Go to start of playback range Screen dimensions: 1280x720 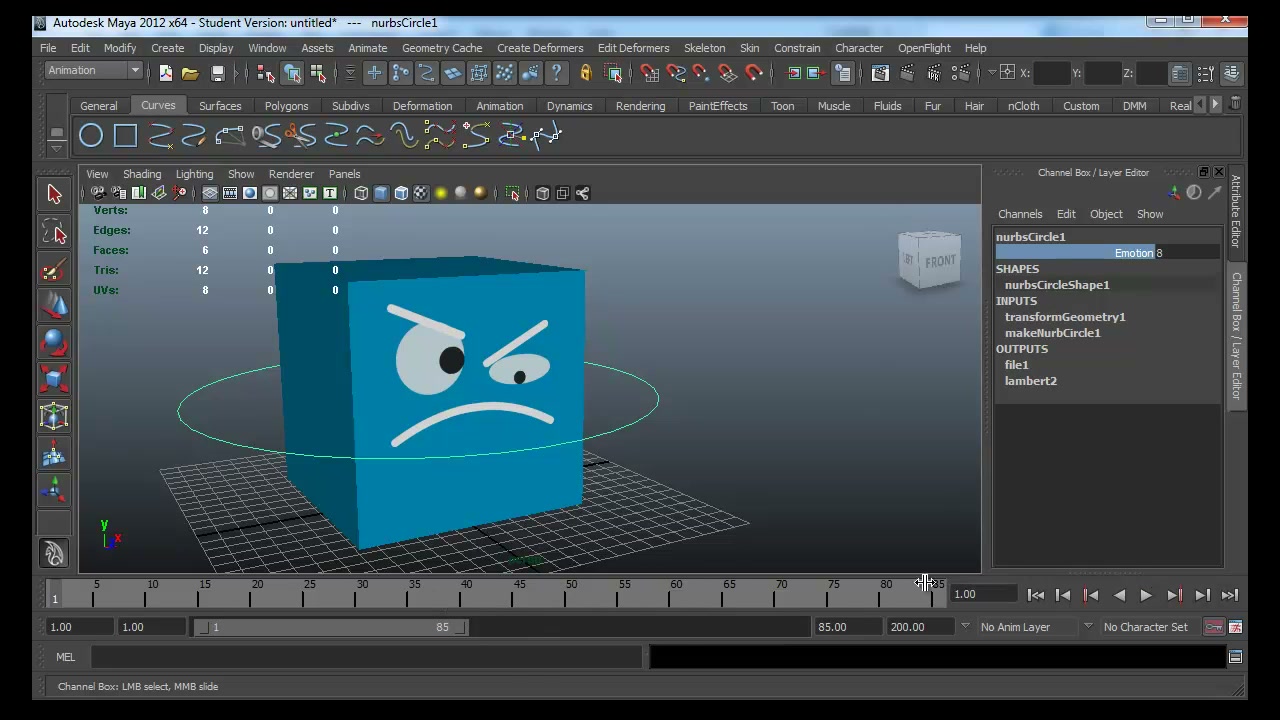point(1036,595)
